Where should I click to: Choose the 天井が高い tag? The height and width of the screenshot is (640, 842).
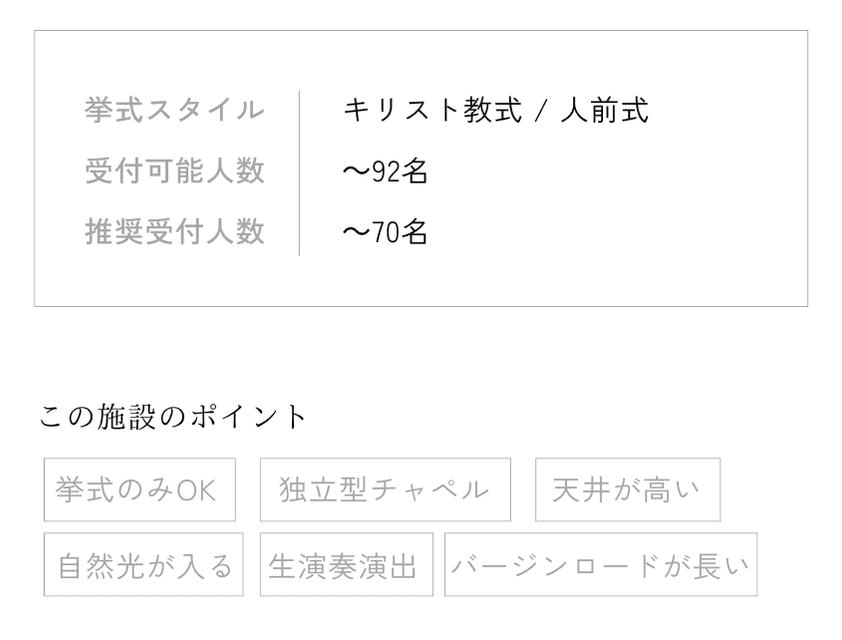coord(628,489)
